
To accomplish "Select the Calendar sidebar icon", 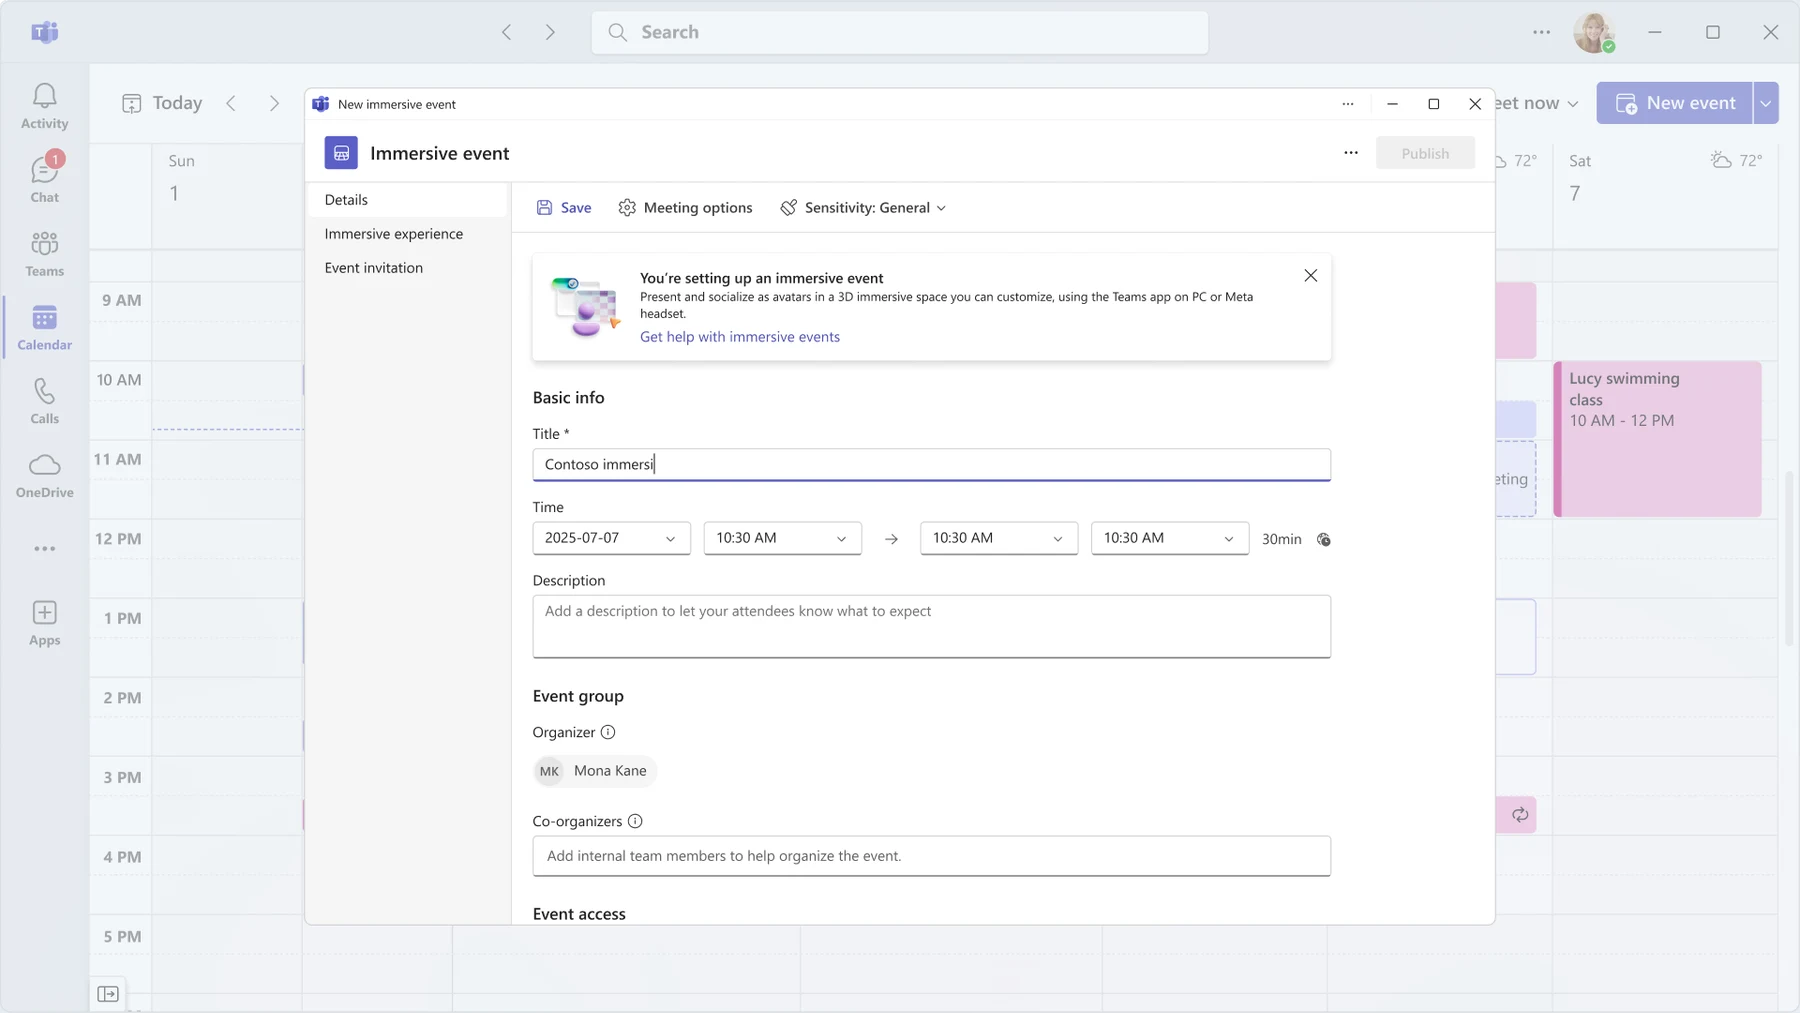I will point(44,328).
